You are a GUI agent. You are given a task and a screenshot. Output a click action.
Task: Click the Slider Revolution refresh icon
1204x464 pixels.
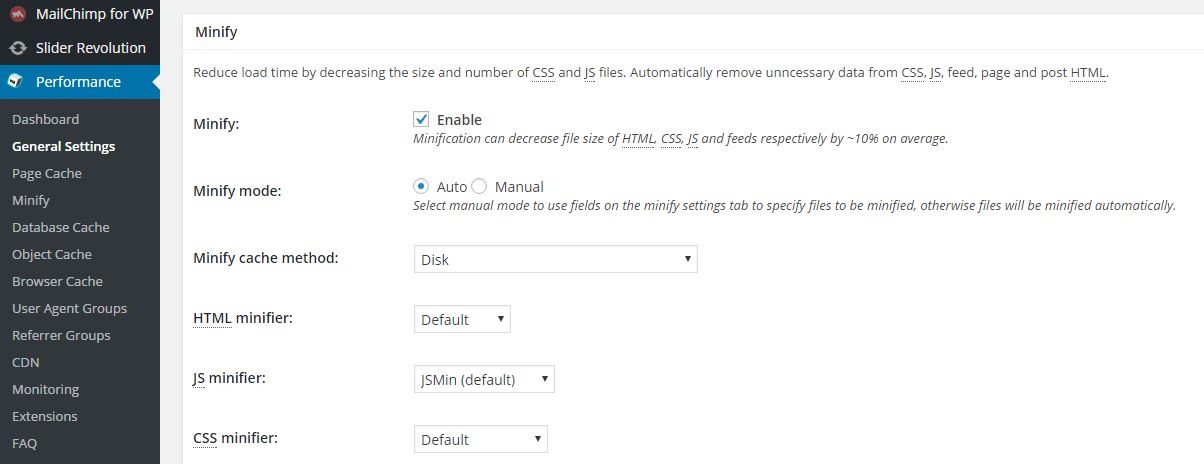tap(17, 48)
